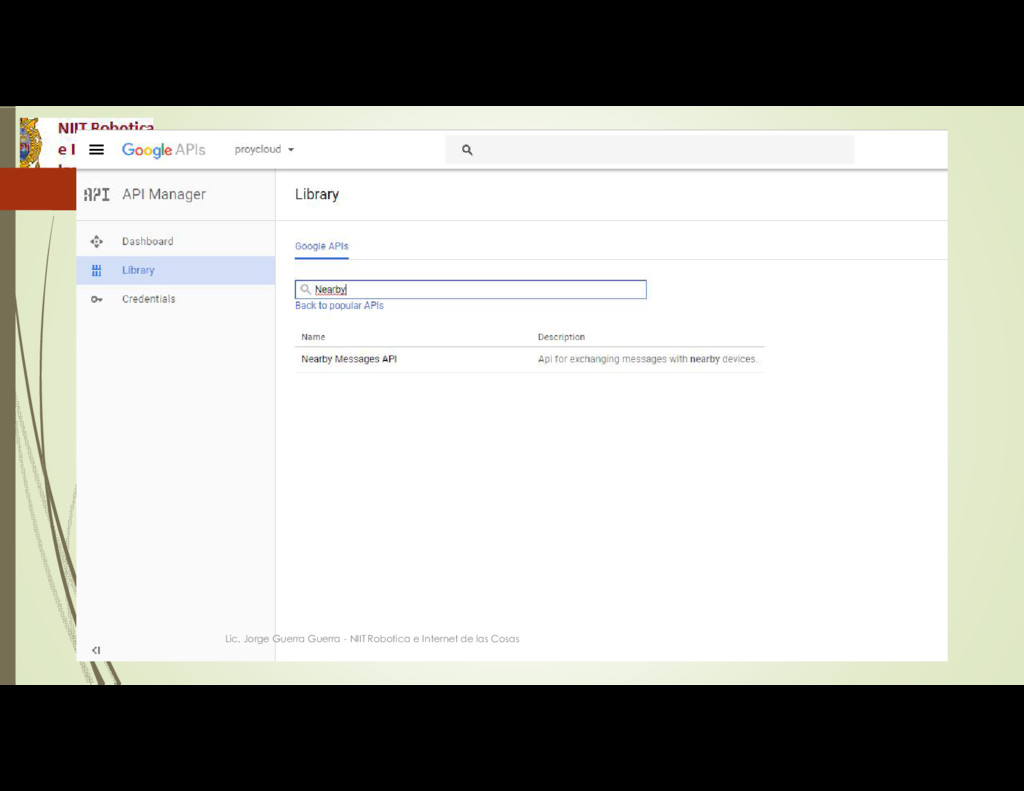Click the library search box containing Nearby

[470, 289]
